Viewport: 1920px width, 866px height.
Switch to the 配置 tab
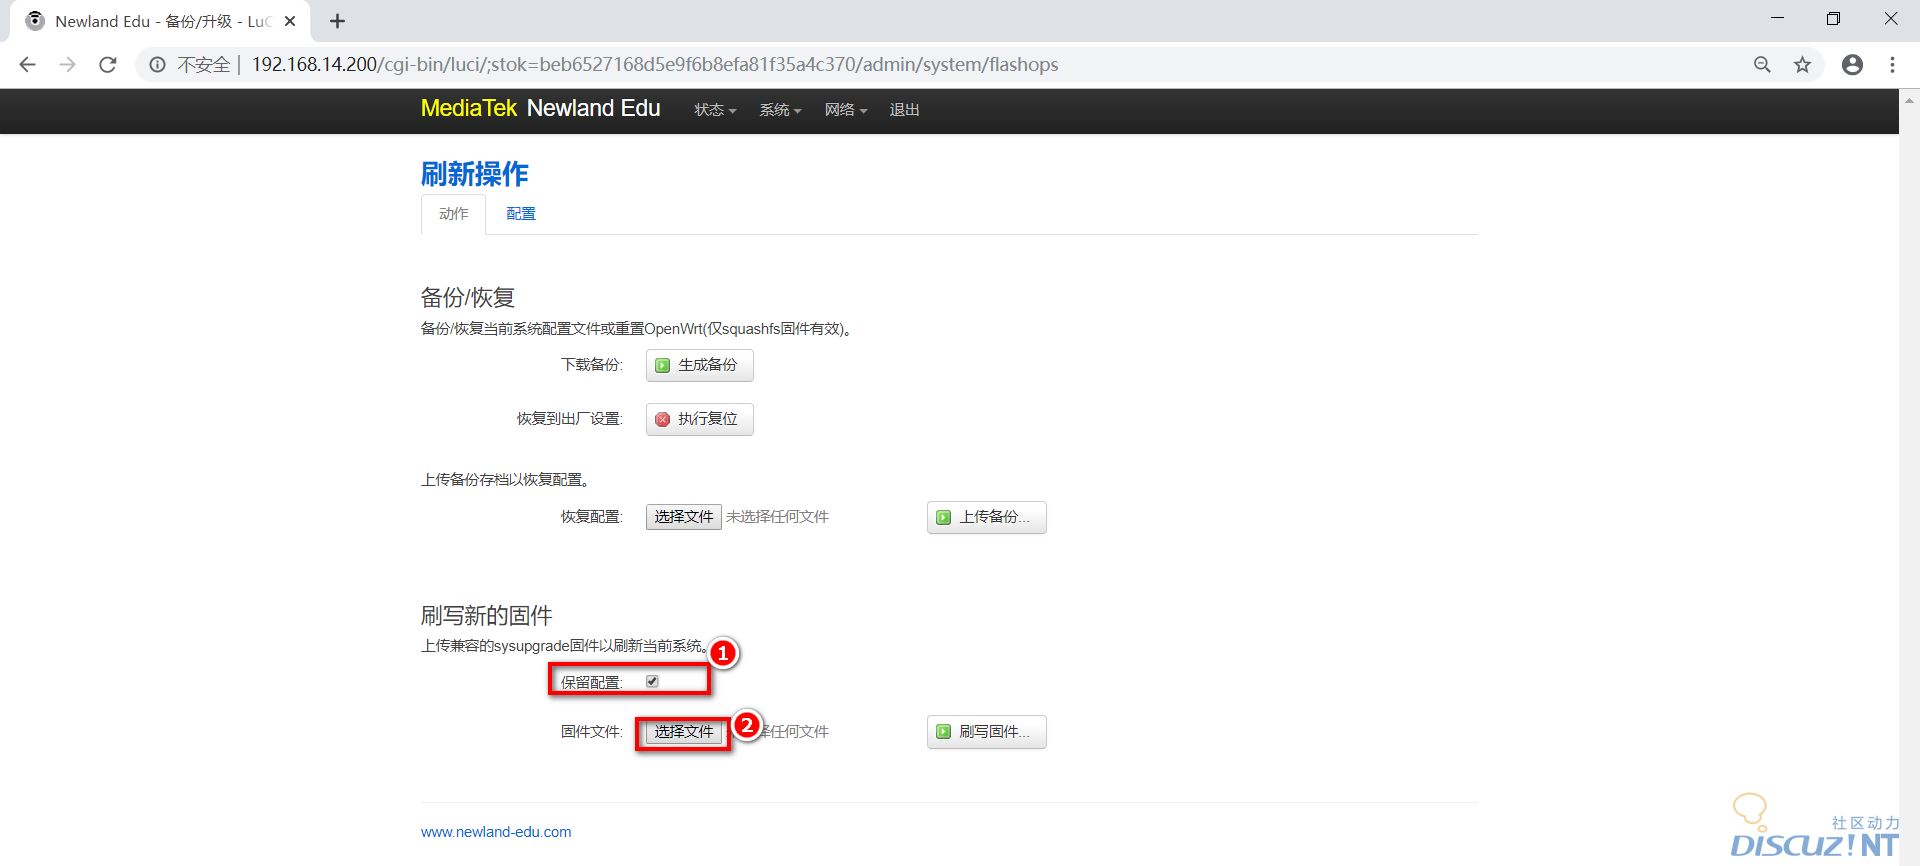coord(520,214)
